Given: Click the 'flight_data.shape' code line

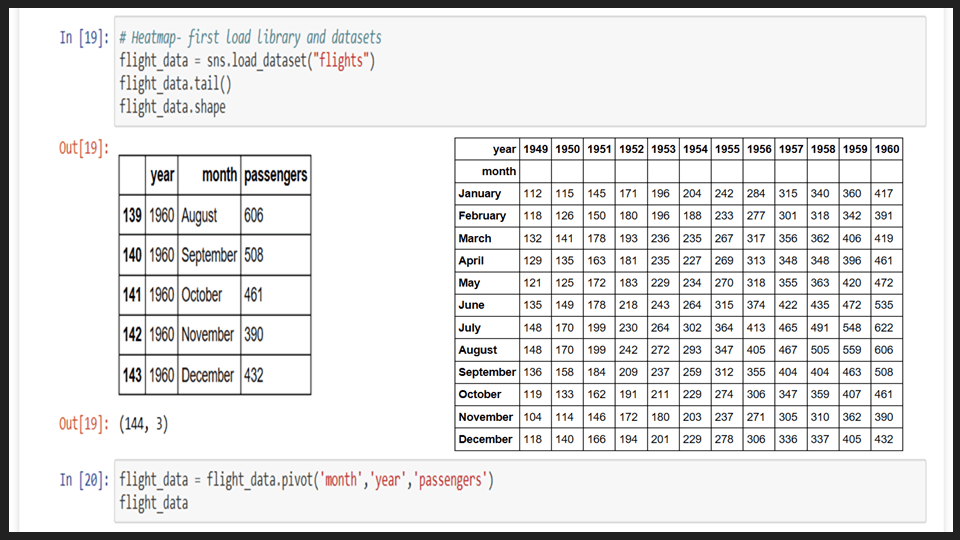Looking at the screenshot, I should tap(173, 107).
